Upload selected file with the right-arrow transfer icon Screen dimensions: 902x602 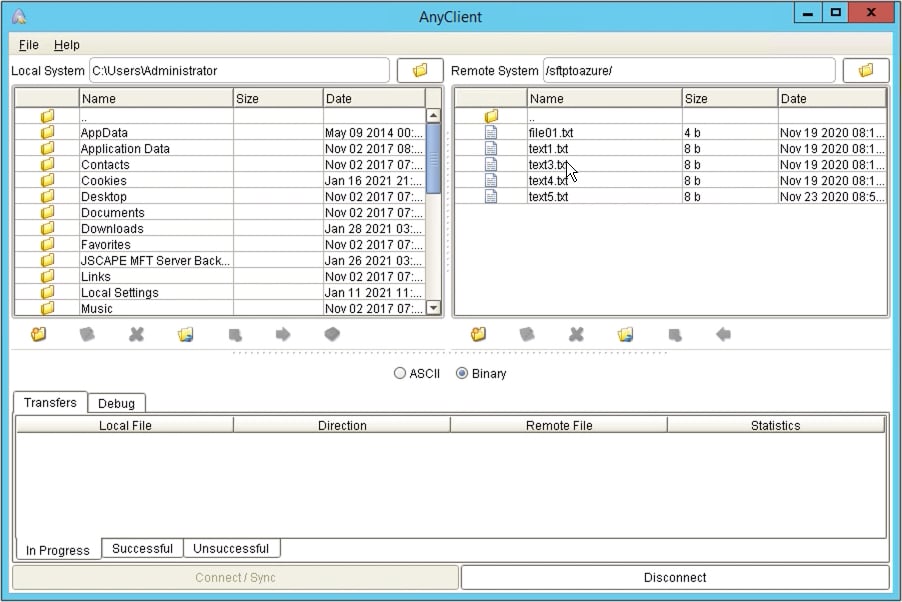coord(284,334)
